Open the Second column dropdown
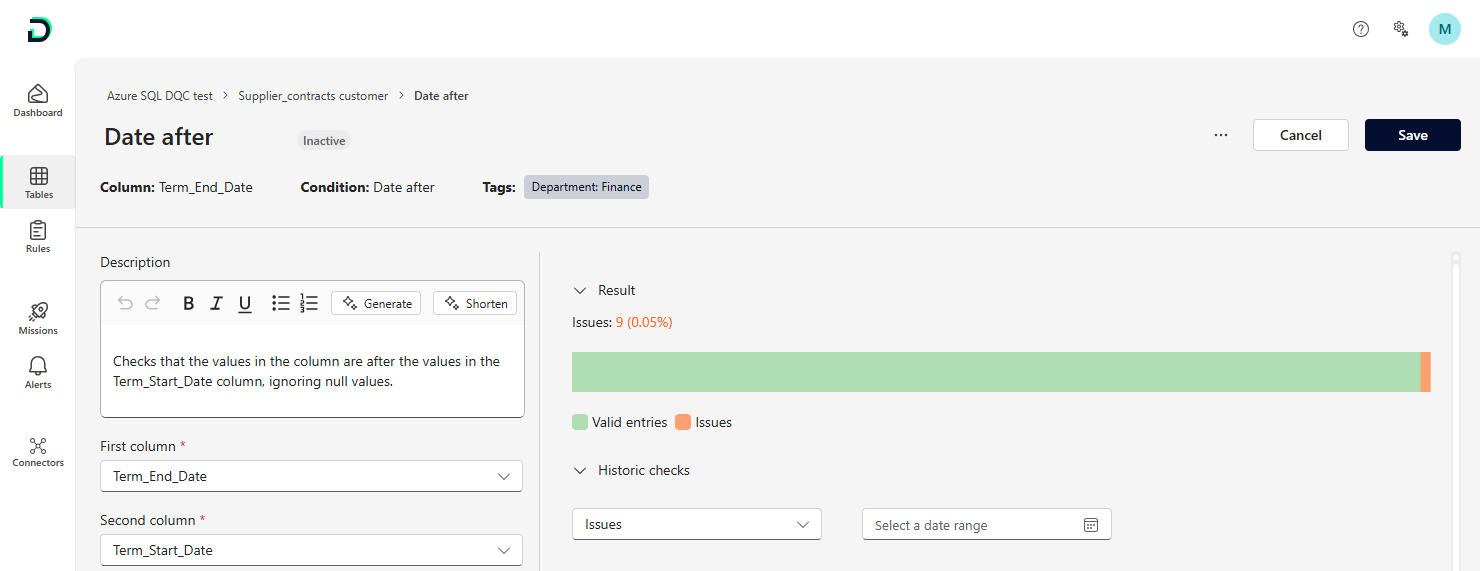Viewport: 1480px width, 571px height. 311,550
